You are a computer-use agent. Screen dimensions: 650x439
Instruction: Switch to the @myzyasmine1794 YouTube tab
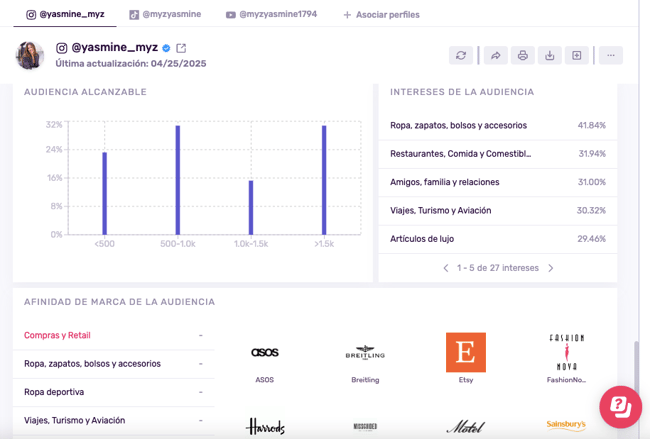click(271, 15)
